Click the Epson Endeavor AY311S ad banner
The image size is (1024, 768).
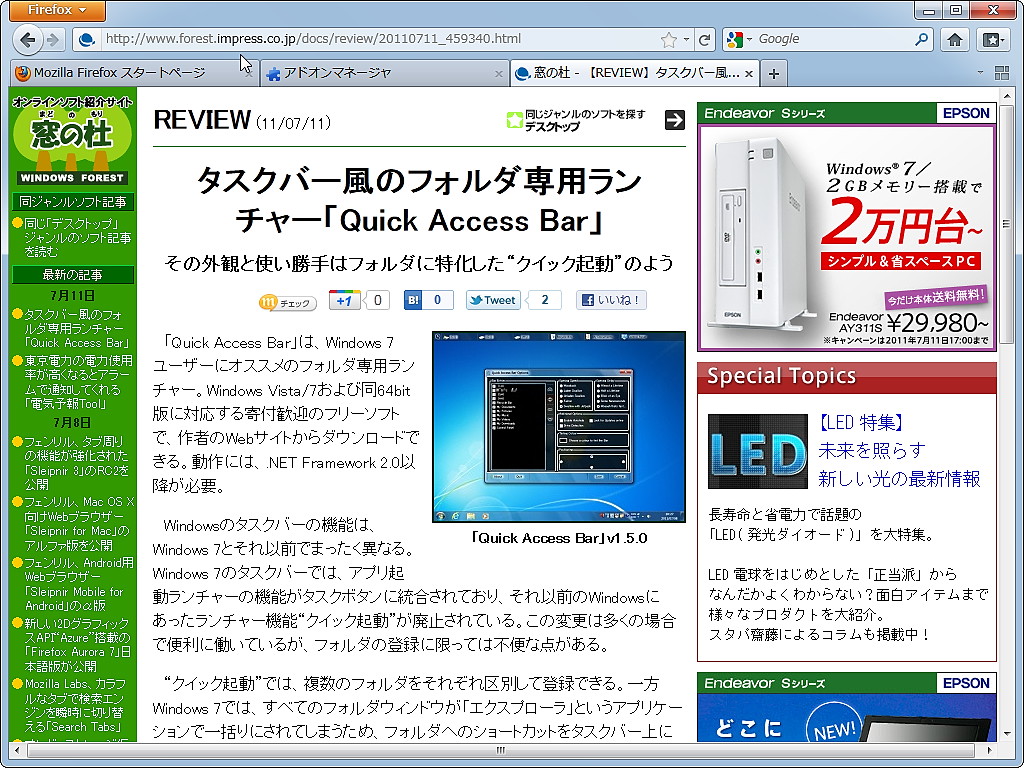[847, 227]
